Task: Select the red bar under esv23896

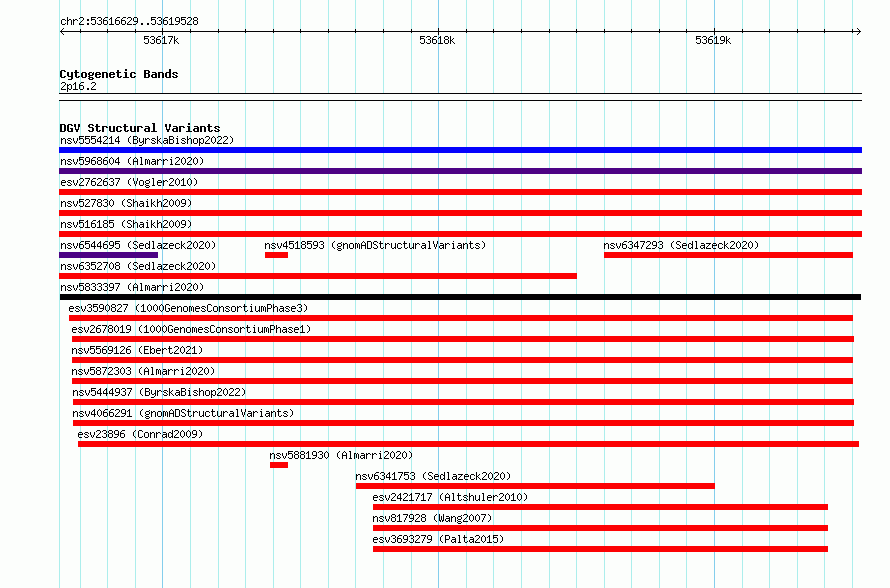Action: pos(468,444)
